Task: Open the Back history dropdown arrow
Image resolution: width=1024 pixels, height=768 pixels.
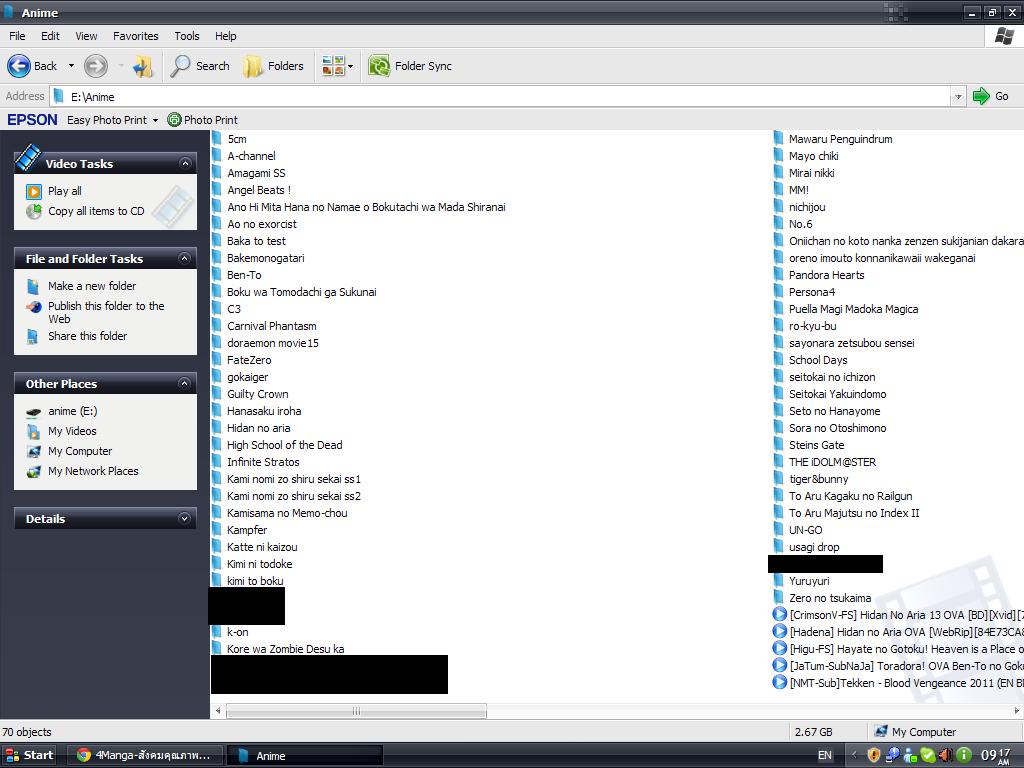Action: (x=71, y=66)
